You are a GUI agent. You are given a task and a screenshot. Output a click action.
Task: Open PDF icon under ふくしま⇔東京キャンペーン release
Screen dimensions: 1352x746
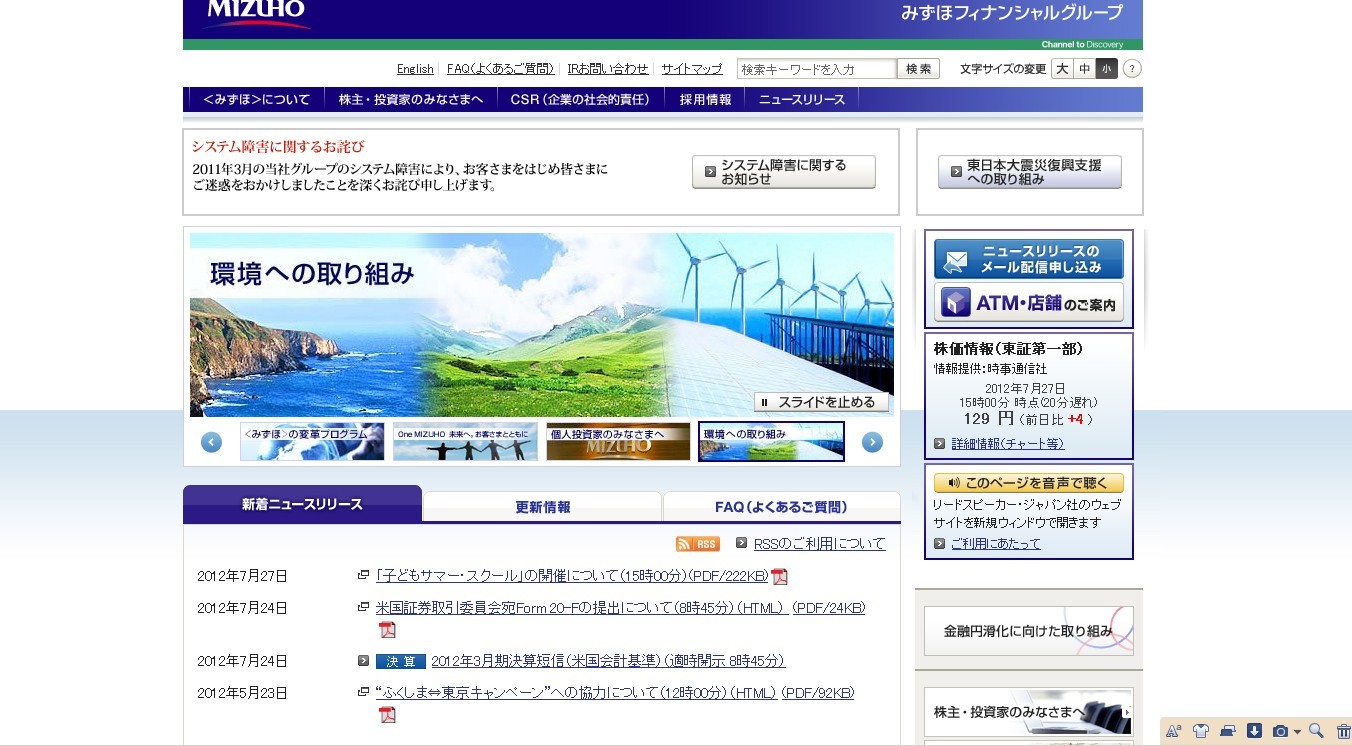coord(387,714)
